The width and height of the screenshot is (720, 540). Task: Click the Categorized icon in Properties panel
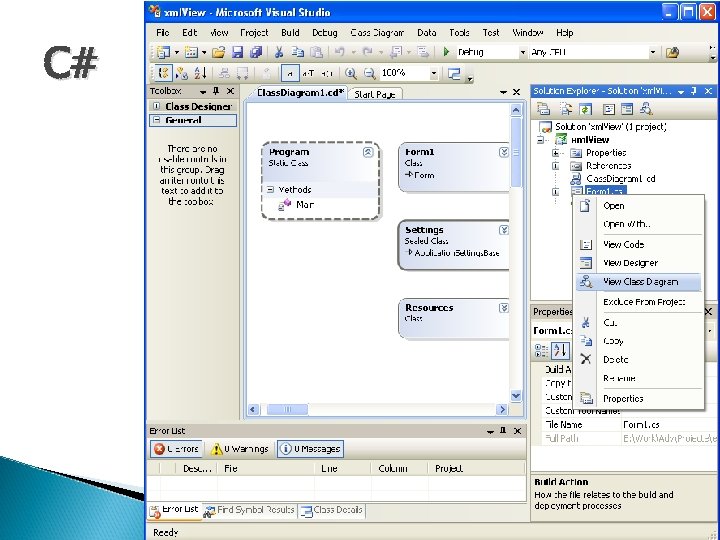[x=541, y=350]
